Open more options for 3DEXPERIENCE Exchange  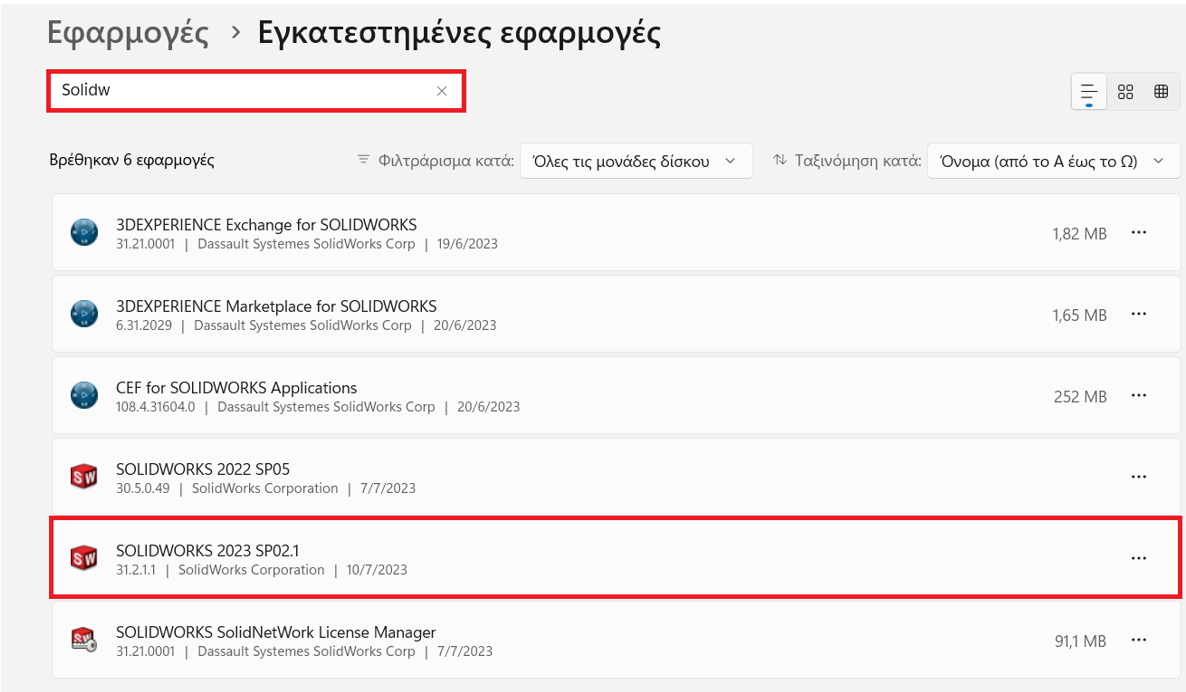pos(1138,233)
